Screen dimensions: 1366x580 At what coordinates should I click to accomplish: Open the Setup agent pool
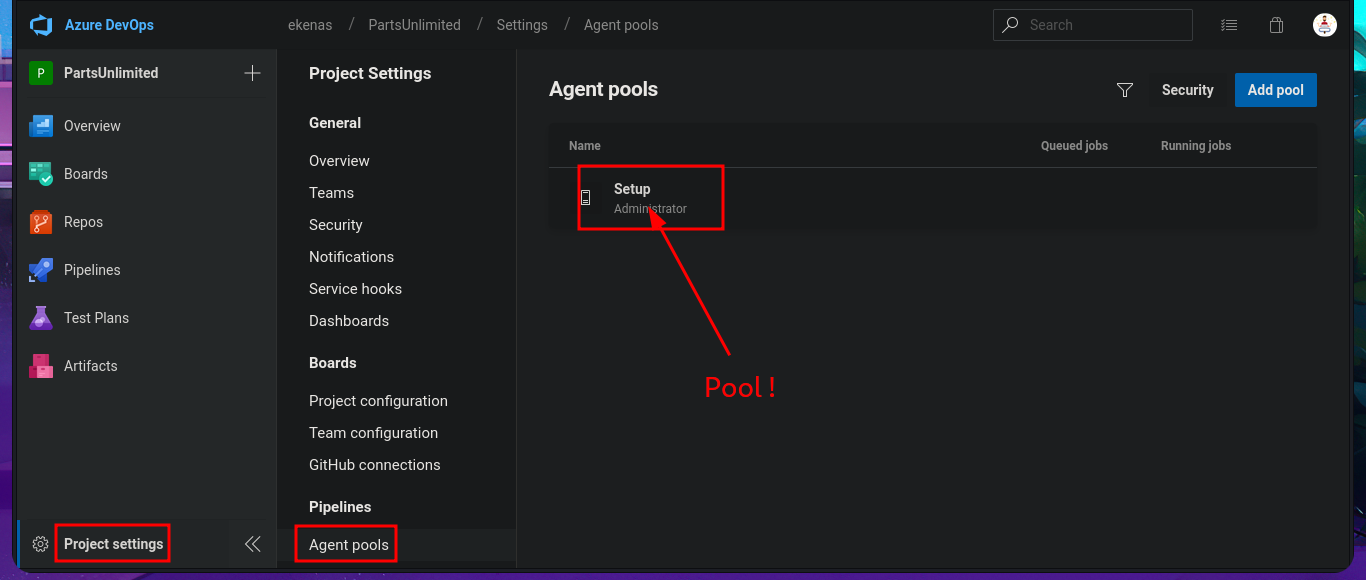[x=632, y=189]
